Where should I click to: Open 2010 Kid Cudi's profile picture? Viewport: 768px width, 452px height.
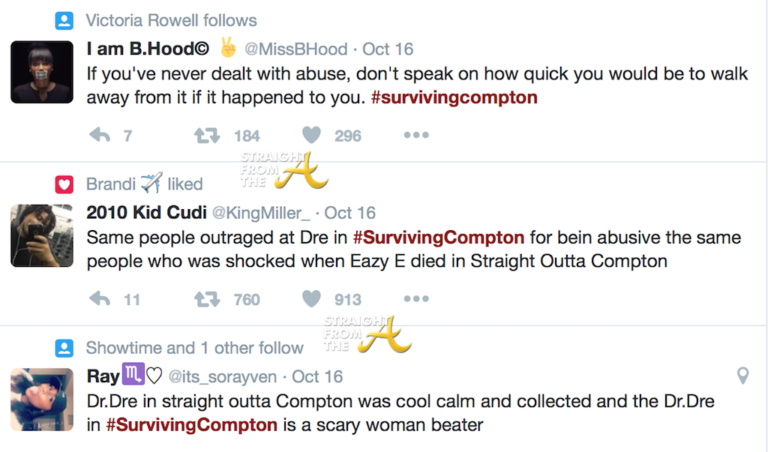(x=42, y=235)
